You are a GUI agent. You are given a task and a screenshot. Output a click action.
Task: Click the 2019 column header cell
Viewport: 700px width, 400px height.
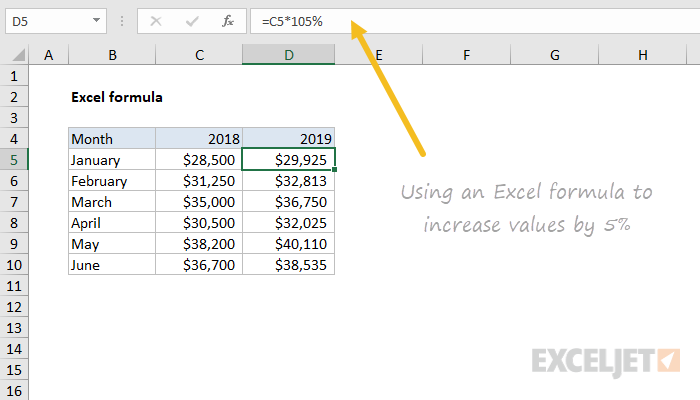[288, 139]
